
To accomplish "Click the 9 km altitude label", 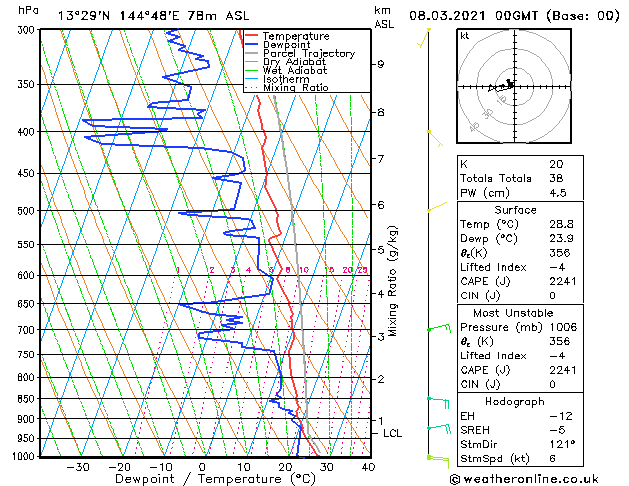I will click(380, 64).
